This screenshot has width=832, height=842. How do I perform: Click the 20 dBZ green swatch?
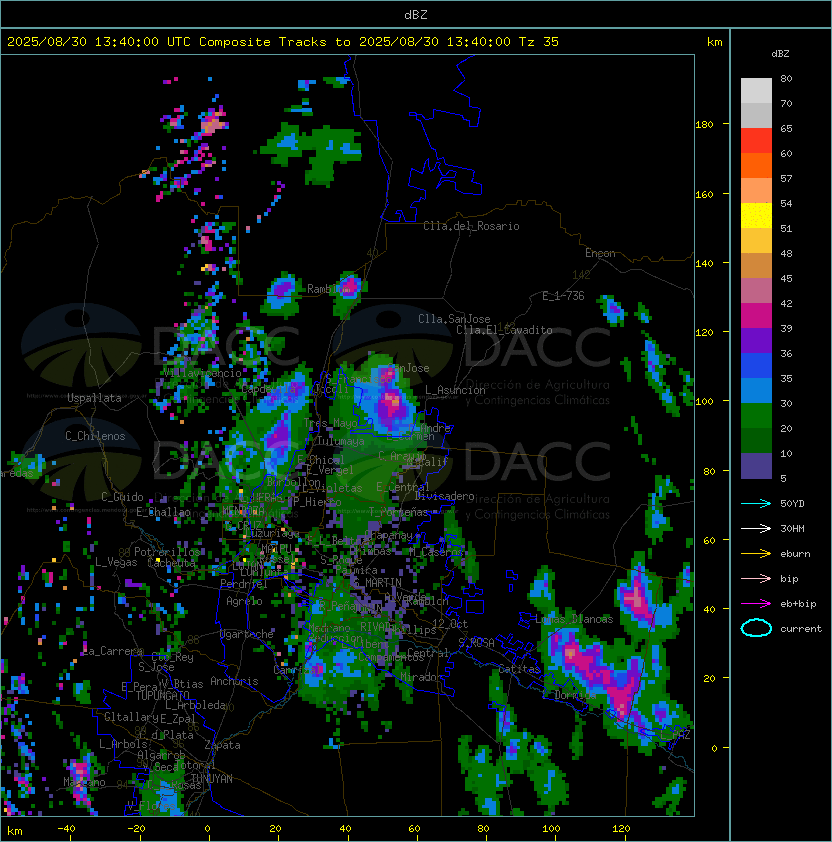pos(756,416)
